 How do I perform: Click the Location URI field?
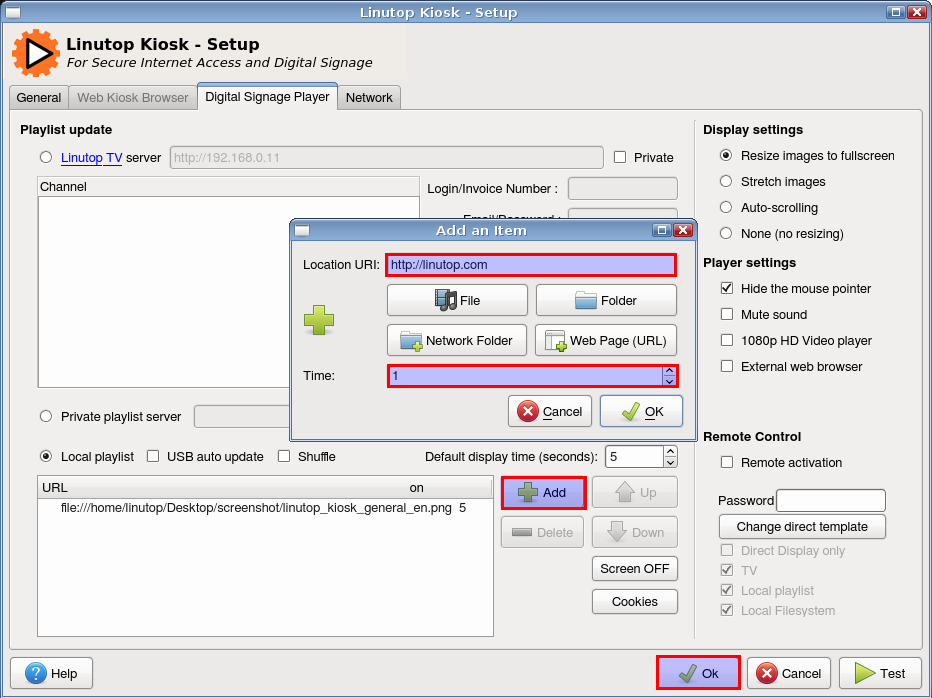(531, 265)
